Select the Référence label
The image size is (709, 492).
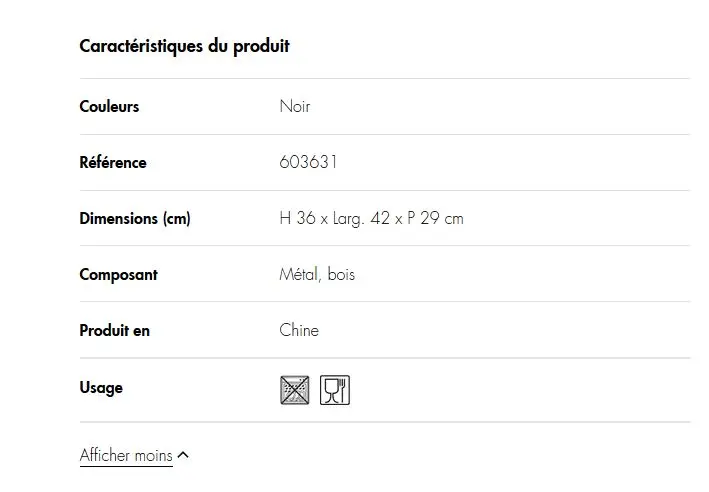click(113, 162)
